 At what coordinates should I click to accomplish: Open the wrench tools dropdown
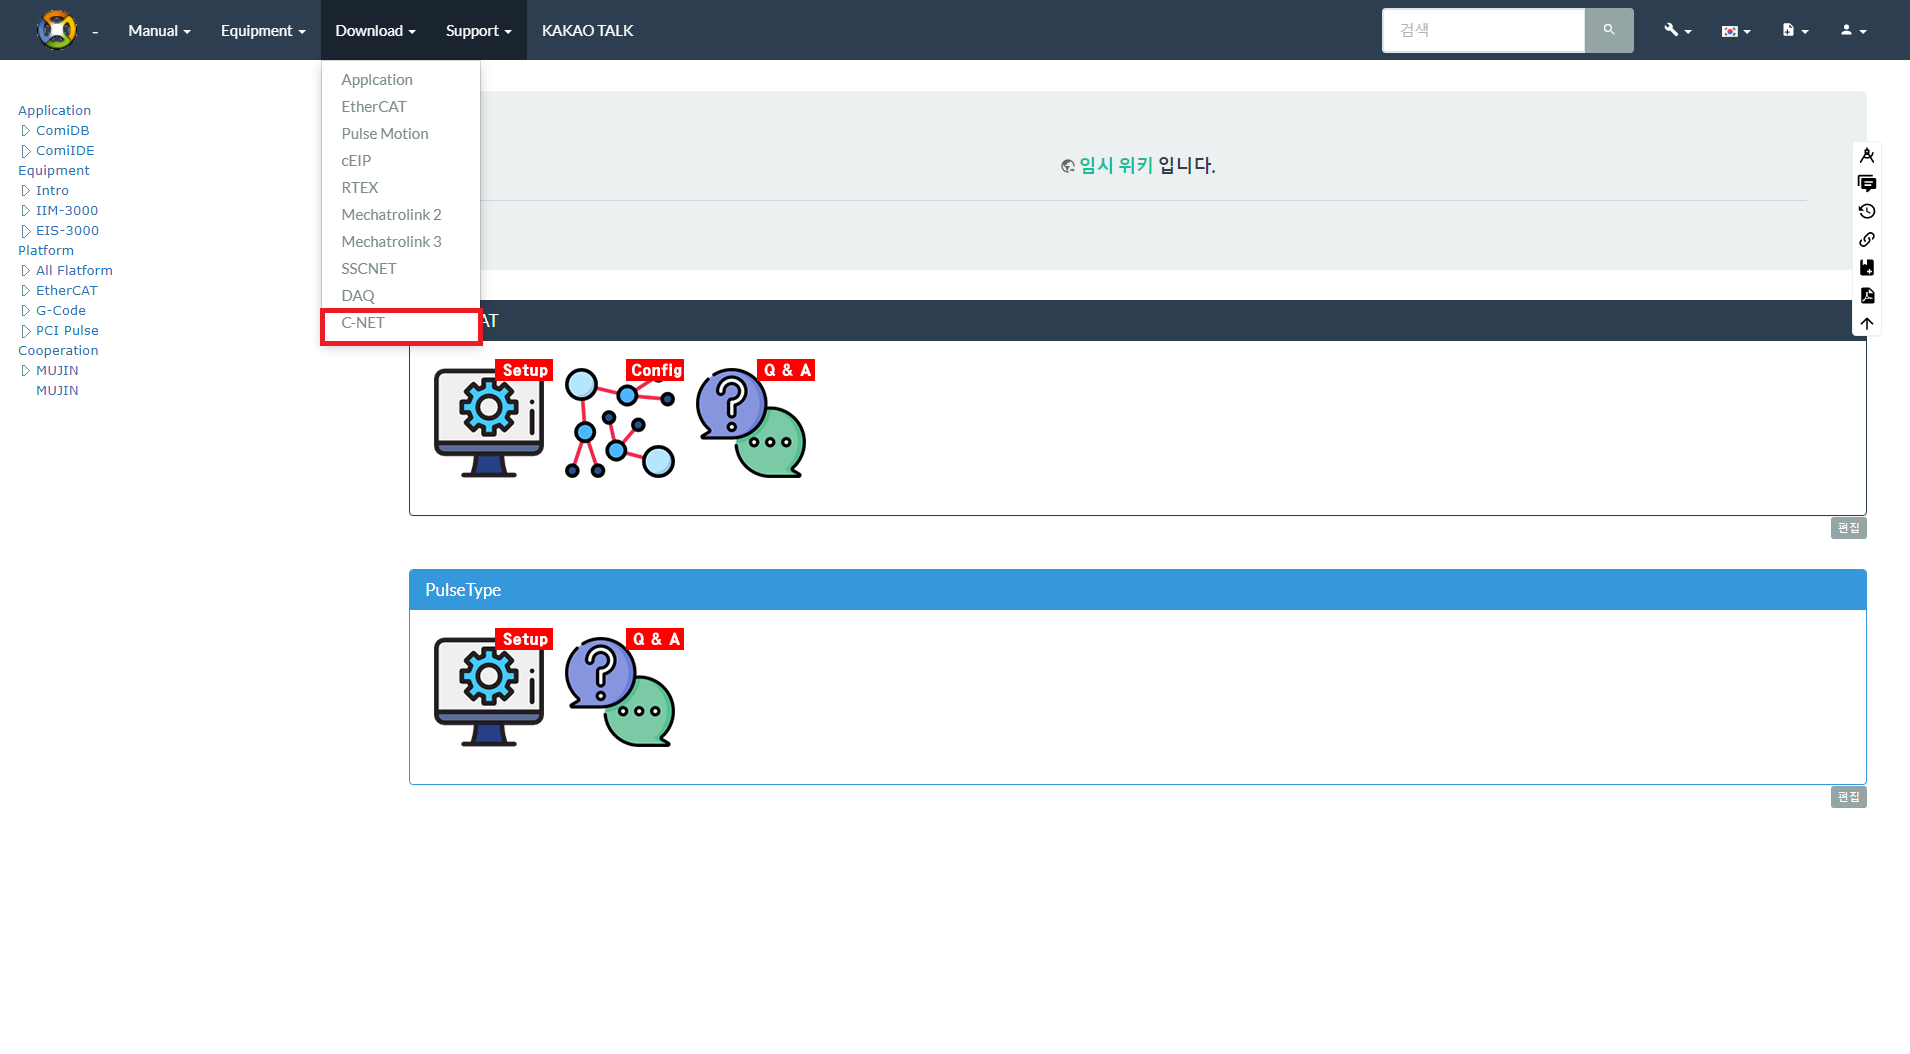[1677, 30]
